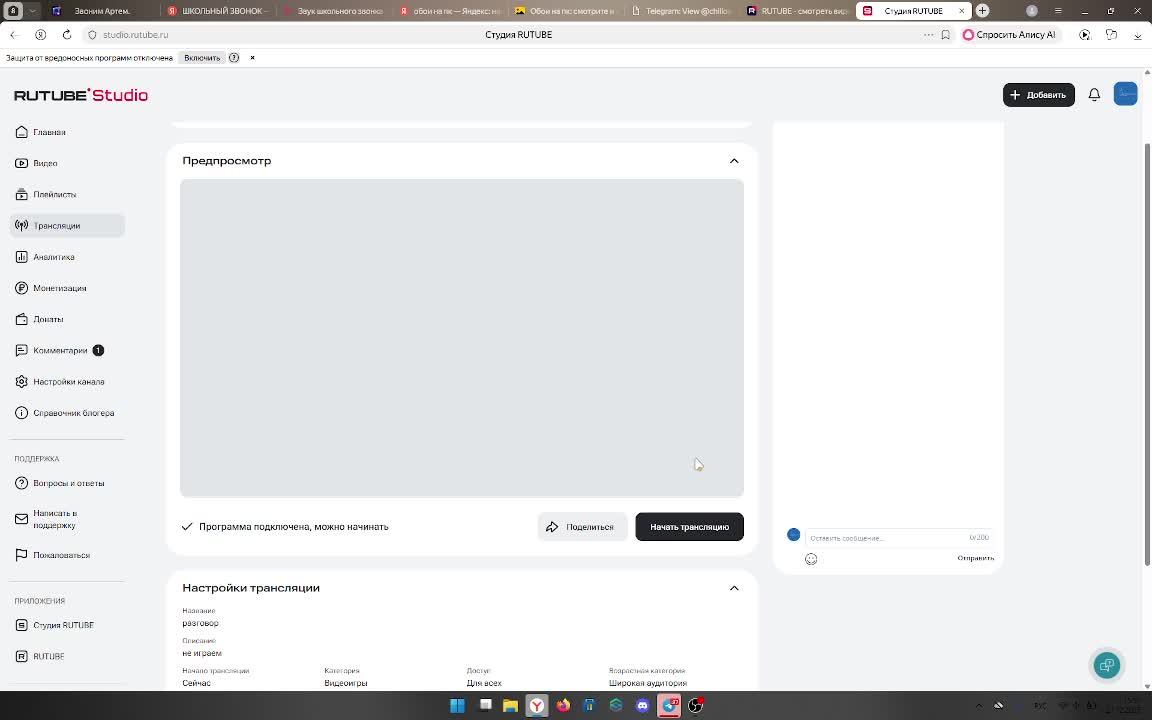Click the description text не играем

(x=202, y=653)
